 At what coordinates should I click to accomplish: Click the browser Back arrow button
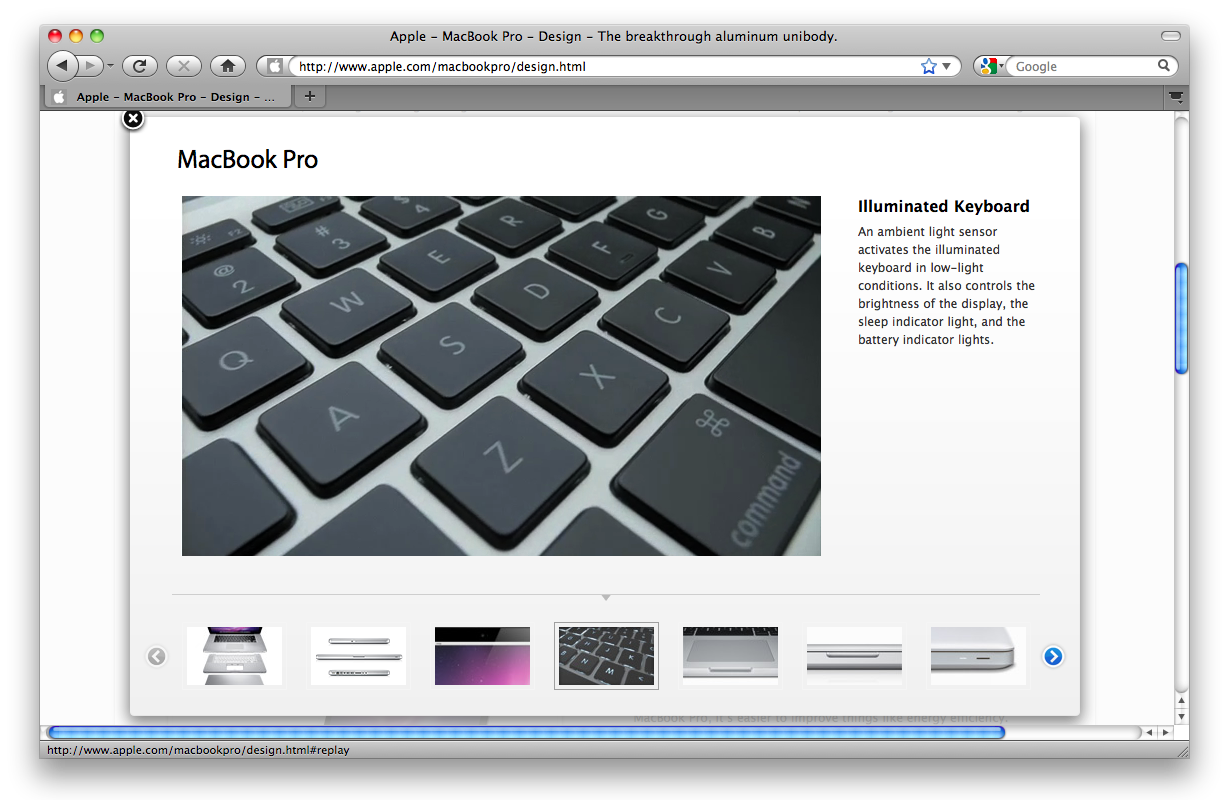click(62, 66)
